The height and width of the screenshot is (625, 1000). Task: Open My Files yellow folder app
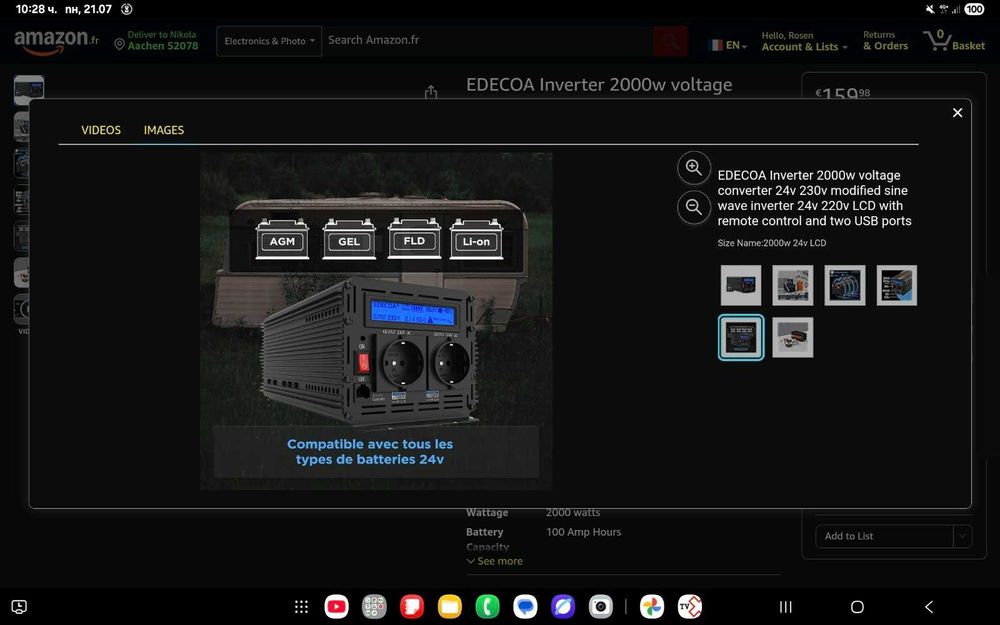point(450,607)
